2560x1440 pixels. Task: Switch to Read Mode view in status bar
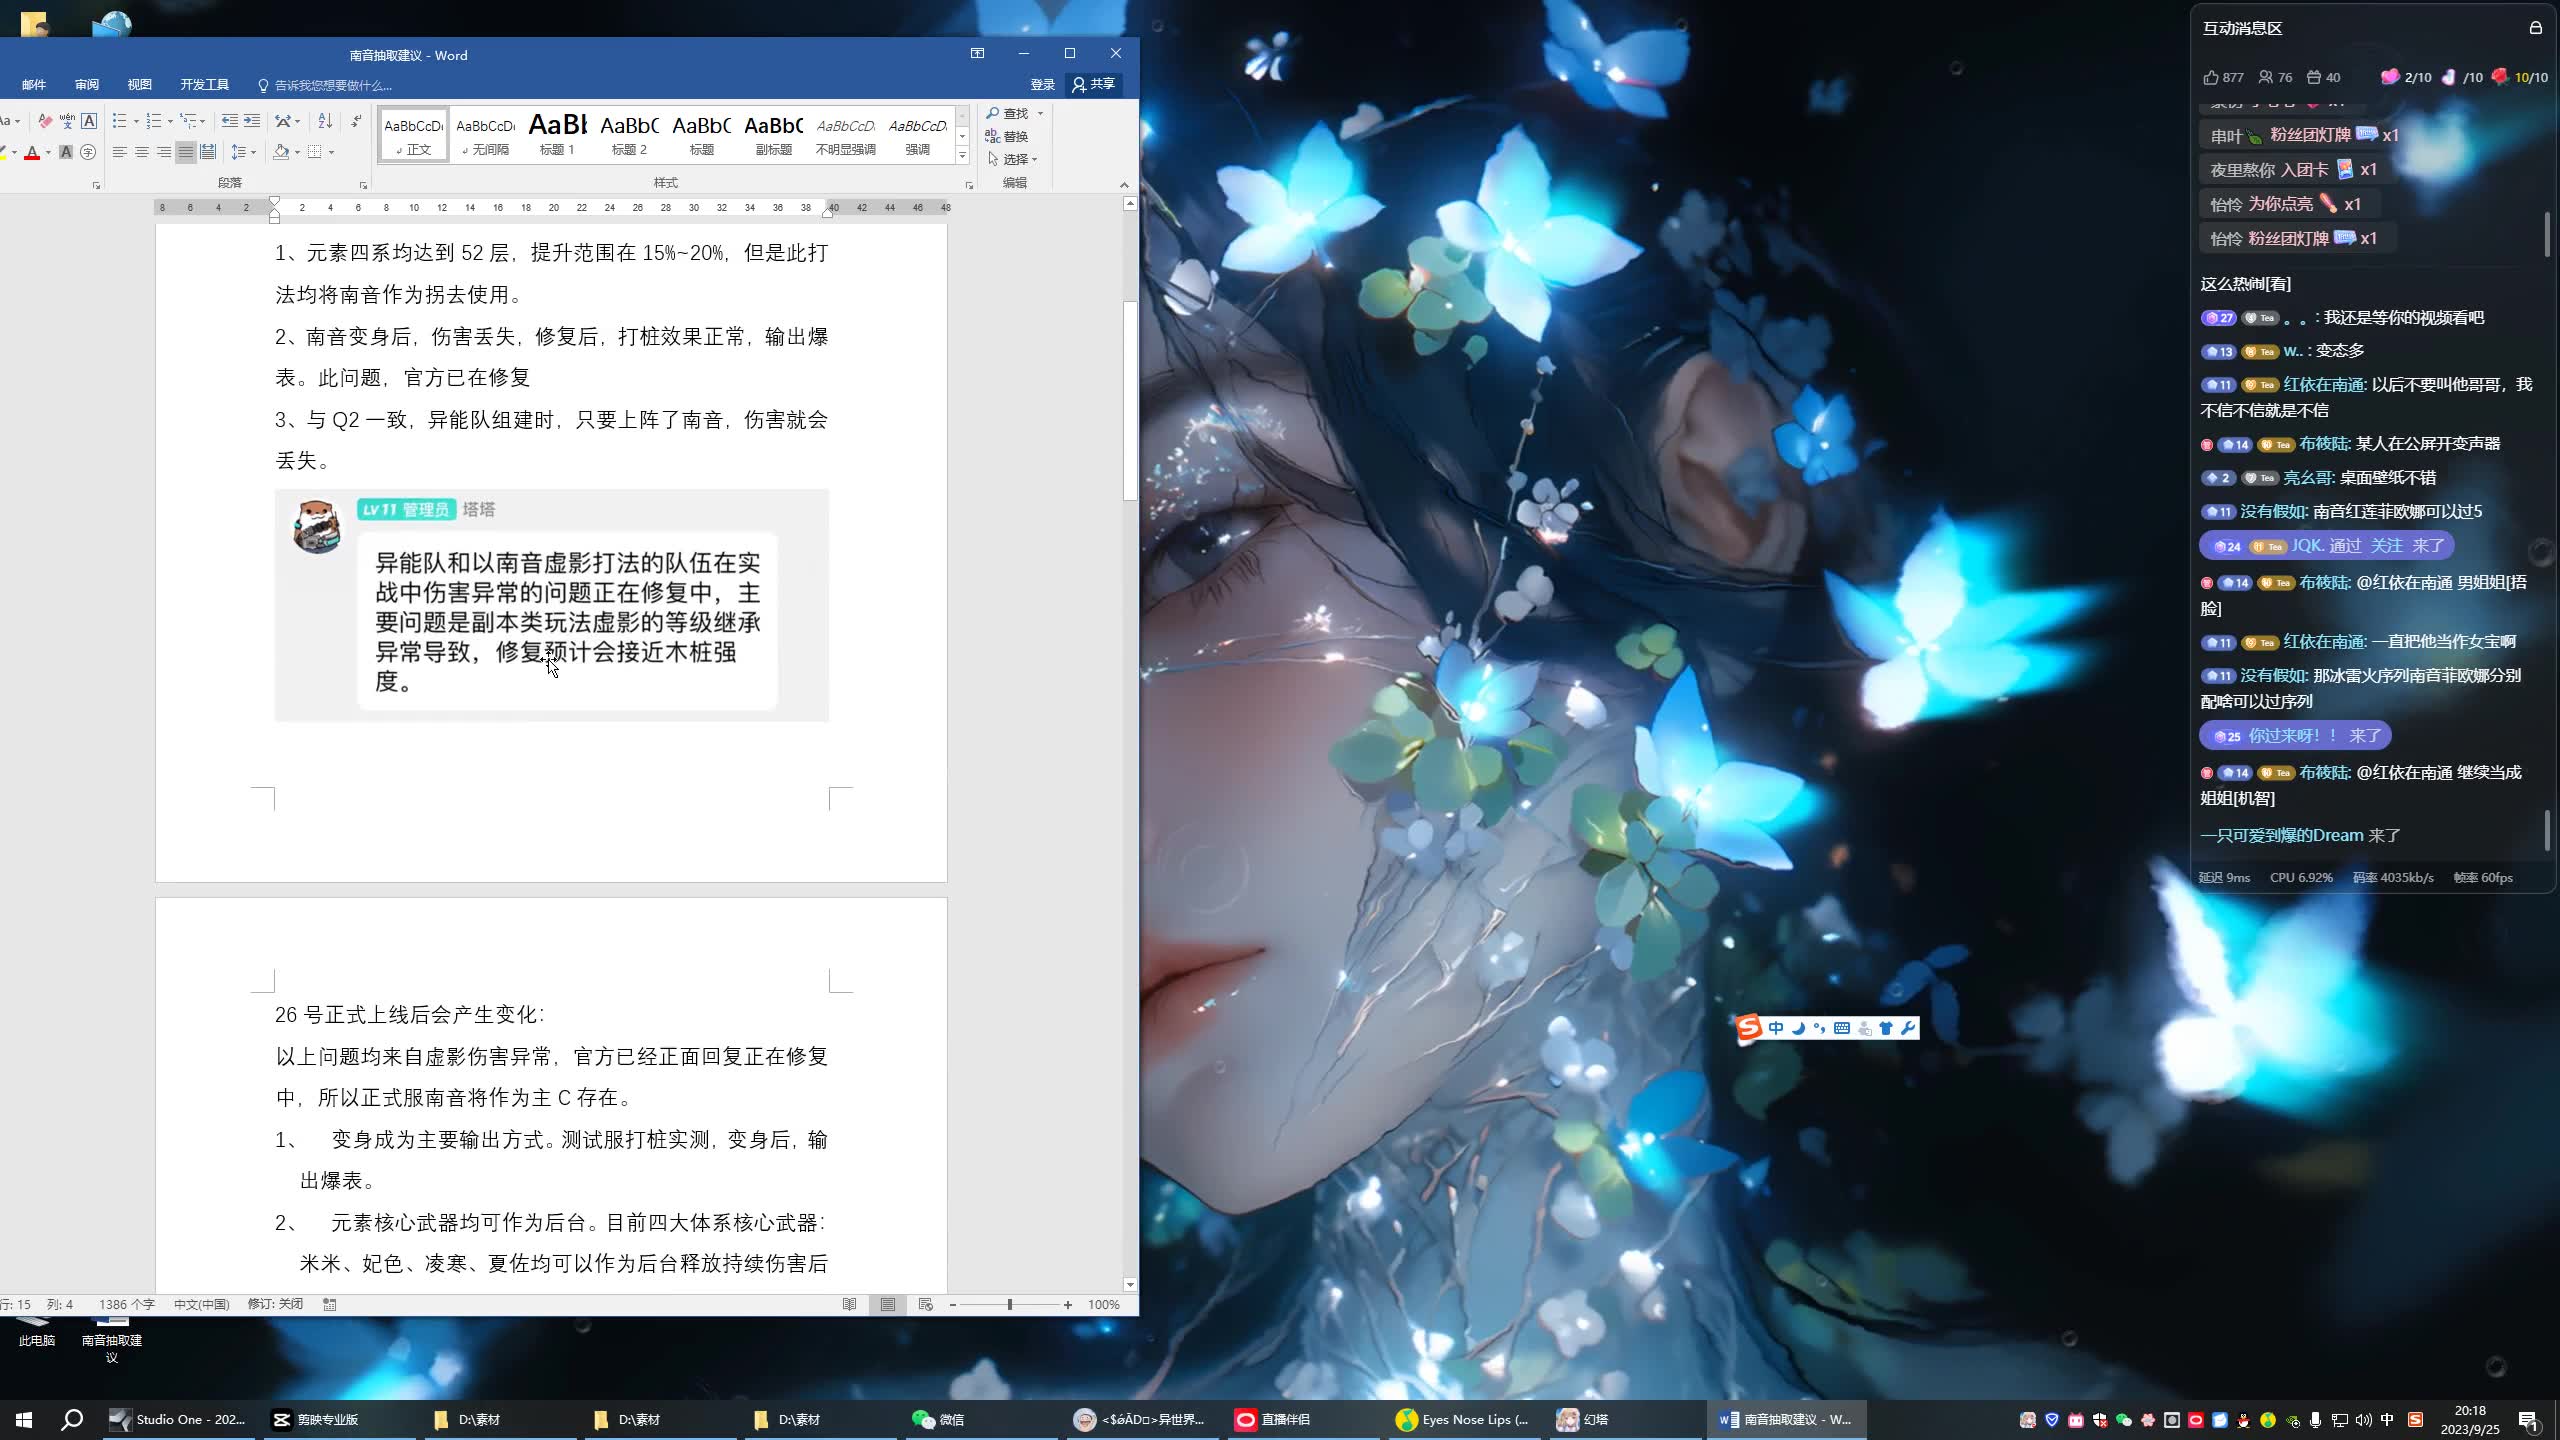click(x=849, y=1304)
